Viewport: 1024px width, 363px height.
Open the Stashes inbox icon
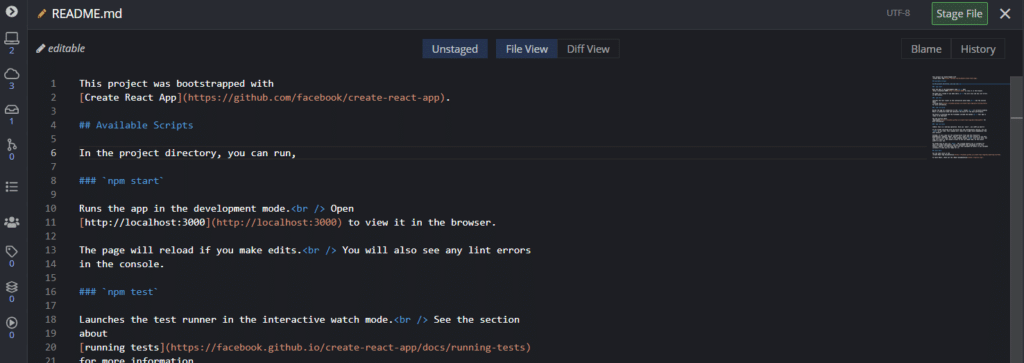tap(11, 109)
